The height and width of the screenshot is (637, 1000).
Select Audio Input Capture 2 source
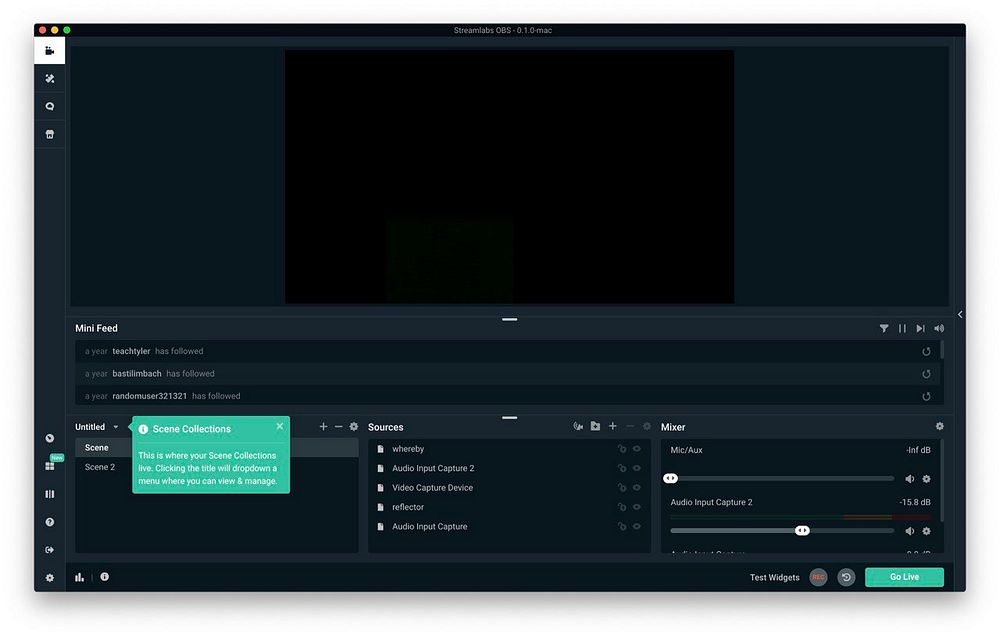point(509,468)
